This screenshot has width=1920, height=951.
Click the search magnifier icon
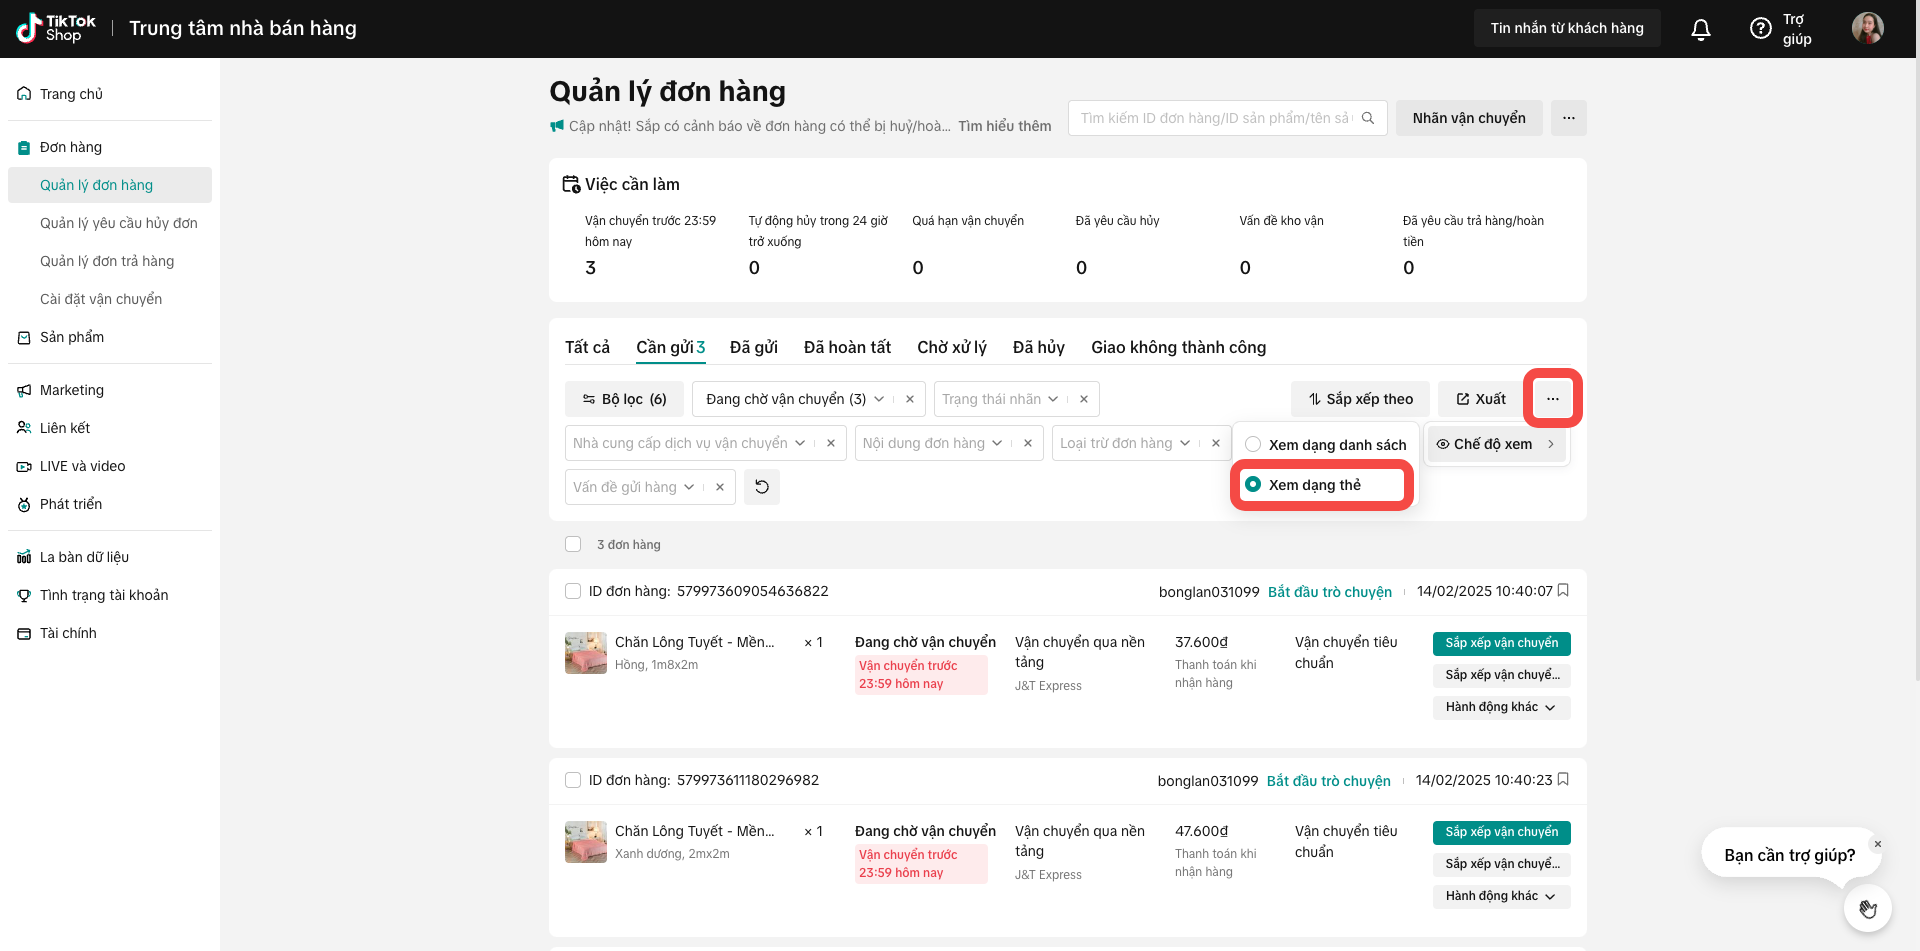point(1368,118)
